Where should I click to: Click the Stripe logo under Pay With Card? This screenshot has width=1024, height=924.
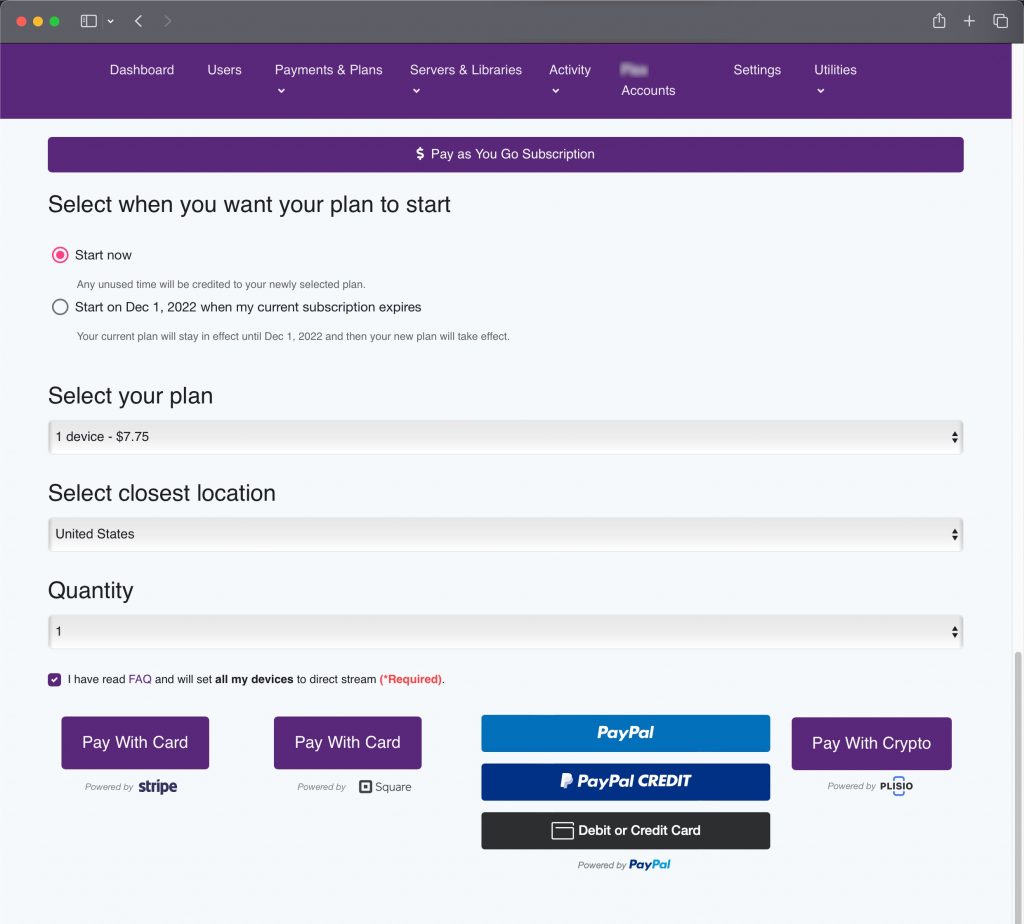(x=157, y=787)
